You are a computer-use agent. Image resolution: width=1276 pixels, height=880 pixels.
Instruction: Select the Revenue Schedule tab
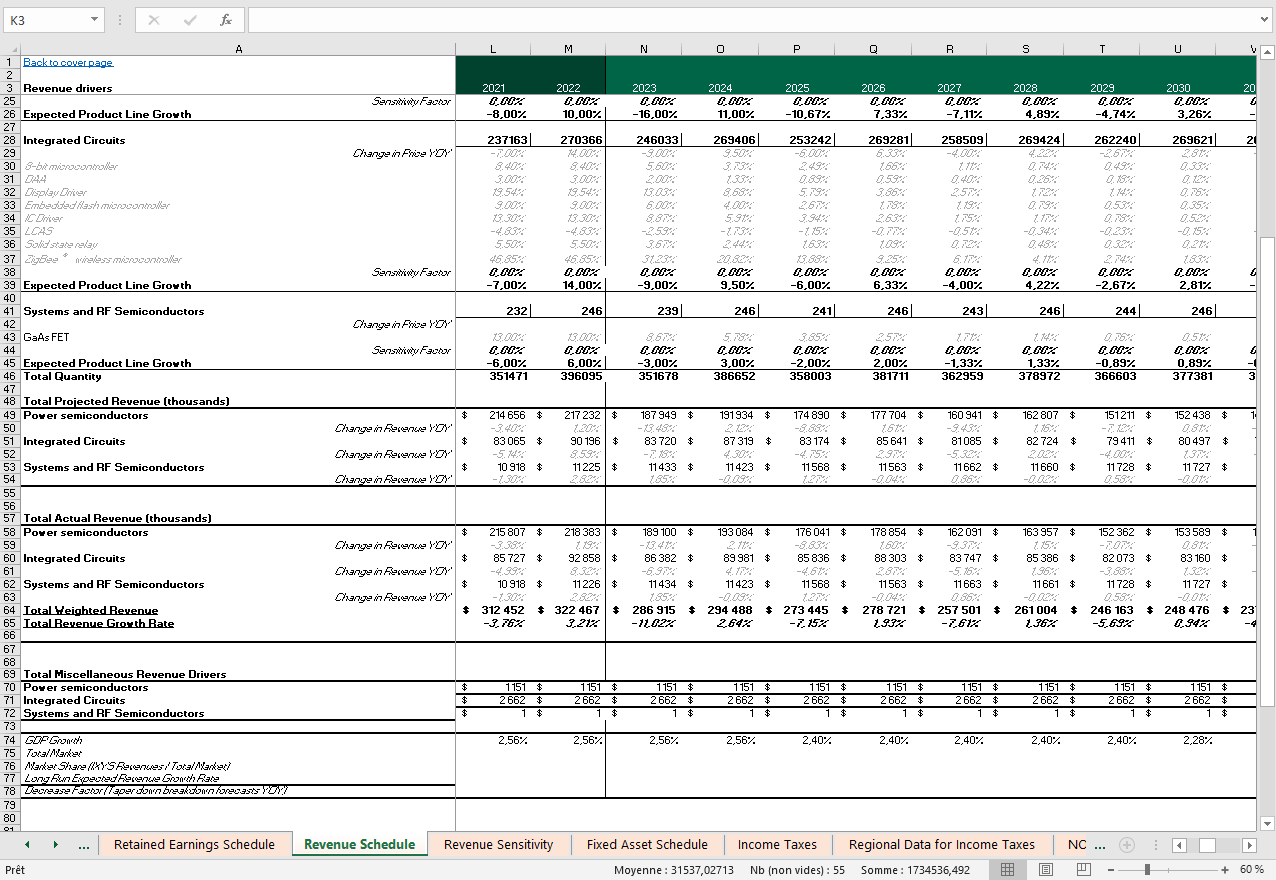[359, 845]
